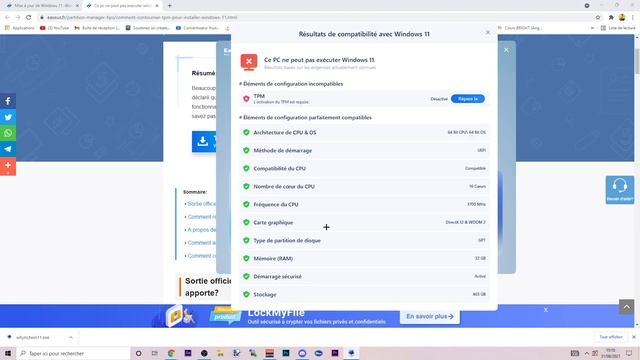Open Applications bookmark shortcut
The width and height of the screenshot is (640, 360).
[20, 28]
